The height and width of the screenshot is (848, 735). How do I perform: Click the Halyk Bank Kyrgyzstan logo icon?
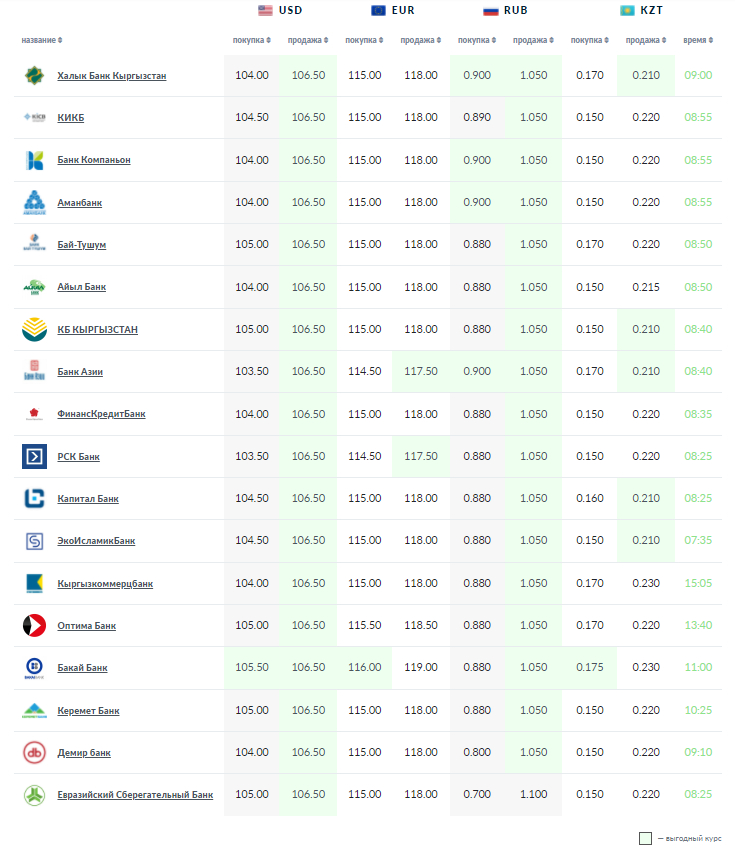click(34, 75)
